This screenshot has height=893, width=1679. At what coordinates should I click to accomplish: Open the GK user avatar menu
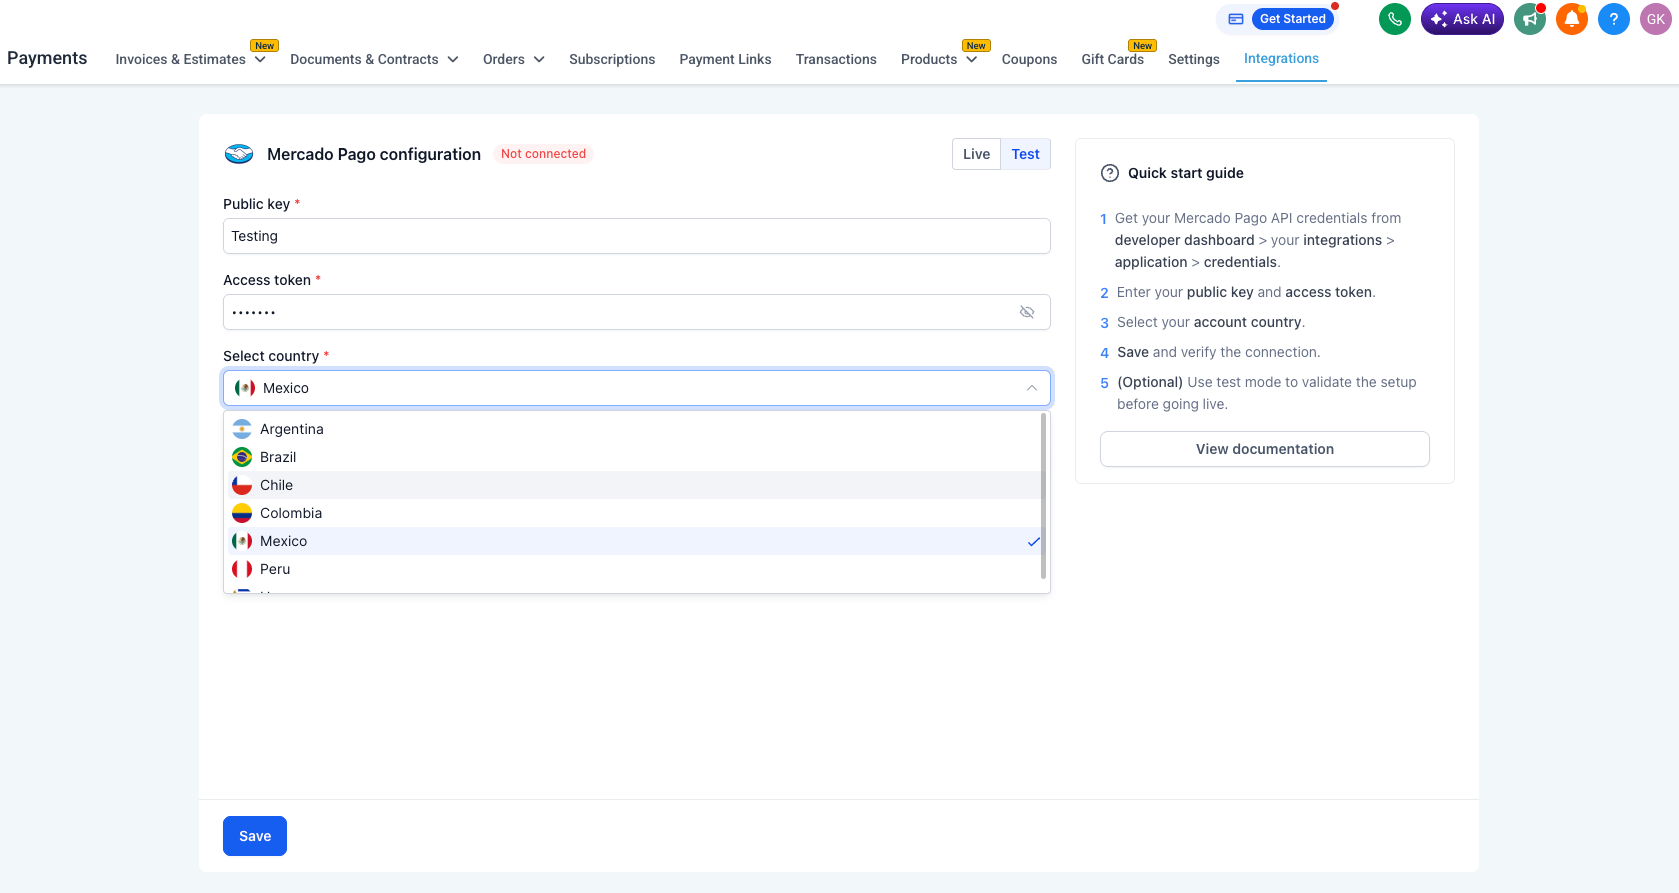[x=1656, y=19]
